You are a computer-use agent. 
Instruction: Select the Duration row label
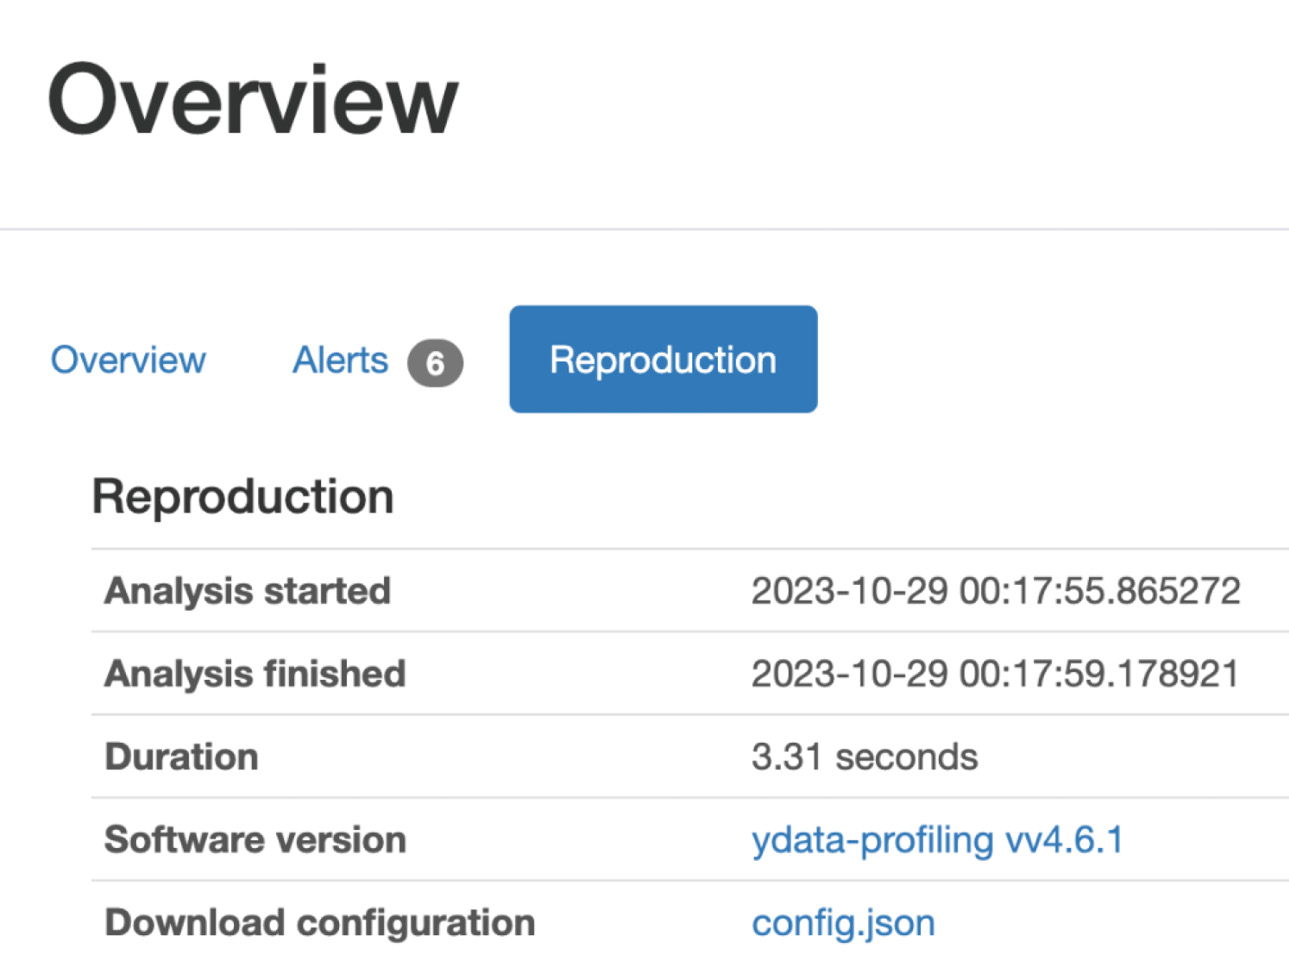(x=181, y=757)
